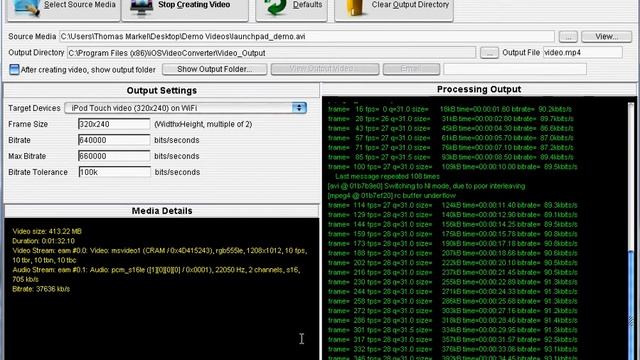Toggle show output folder after creating video
Viewport: 640px width, 360px height.
(14, 69)
